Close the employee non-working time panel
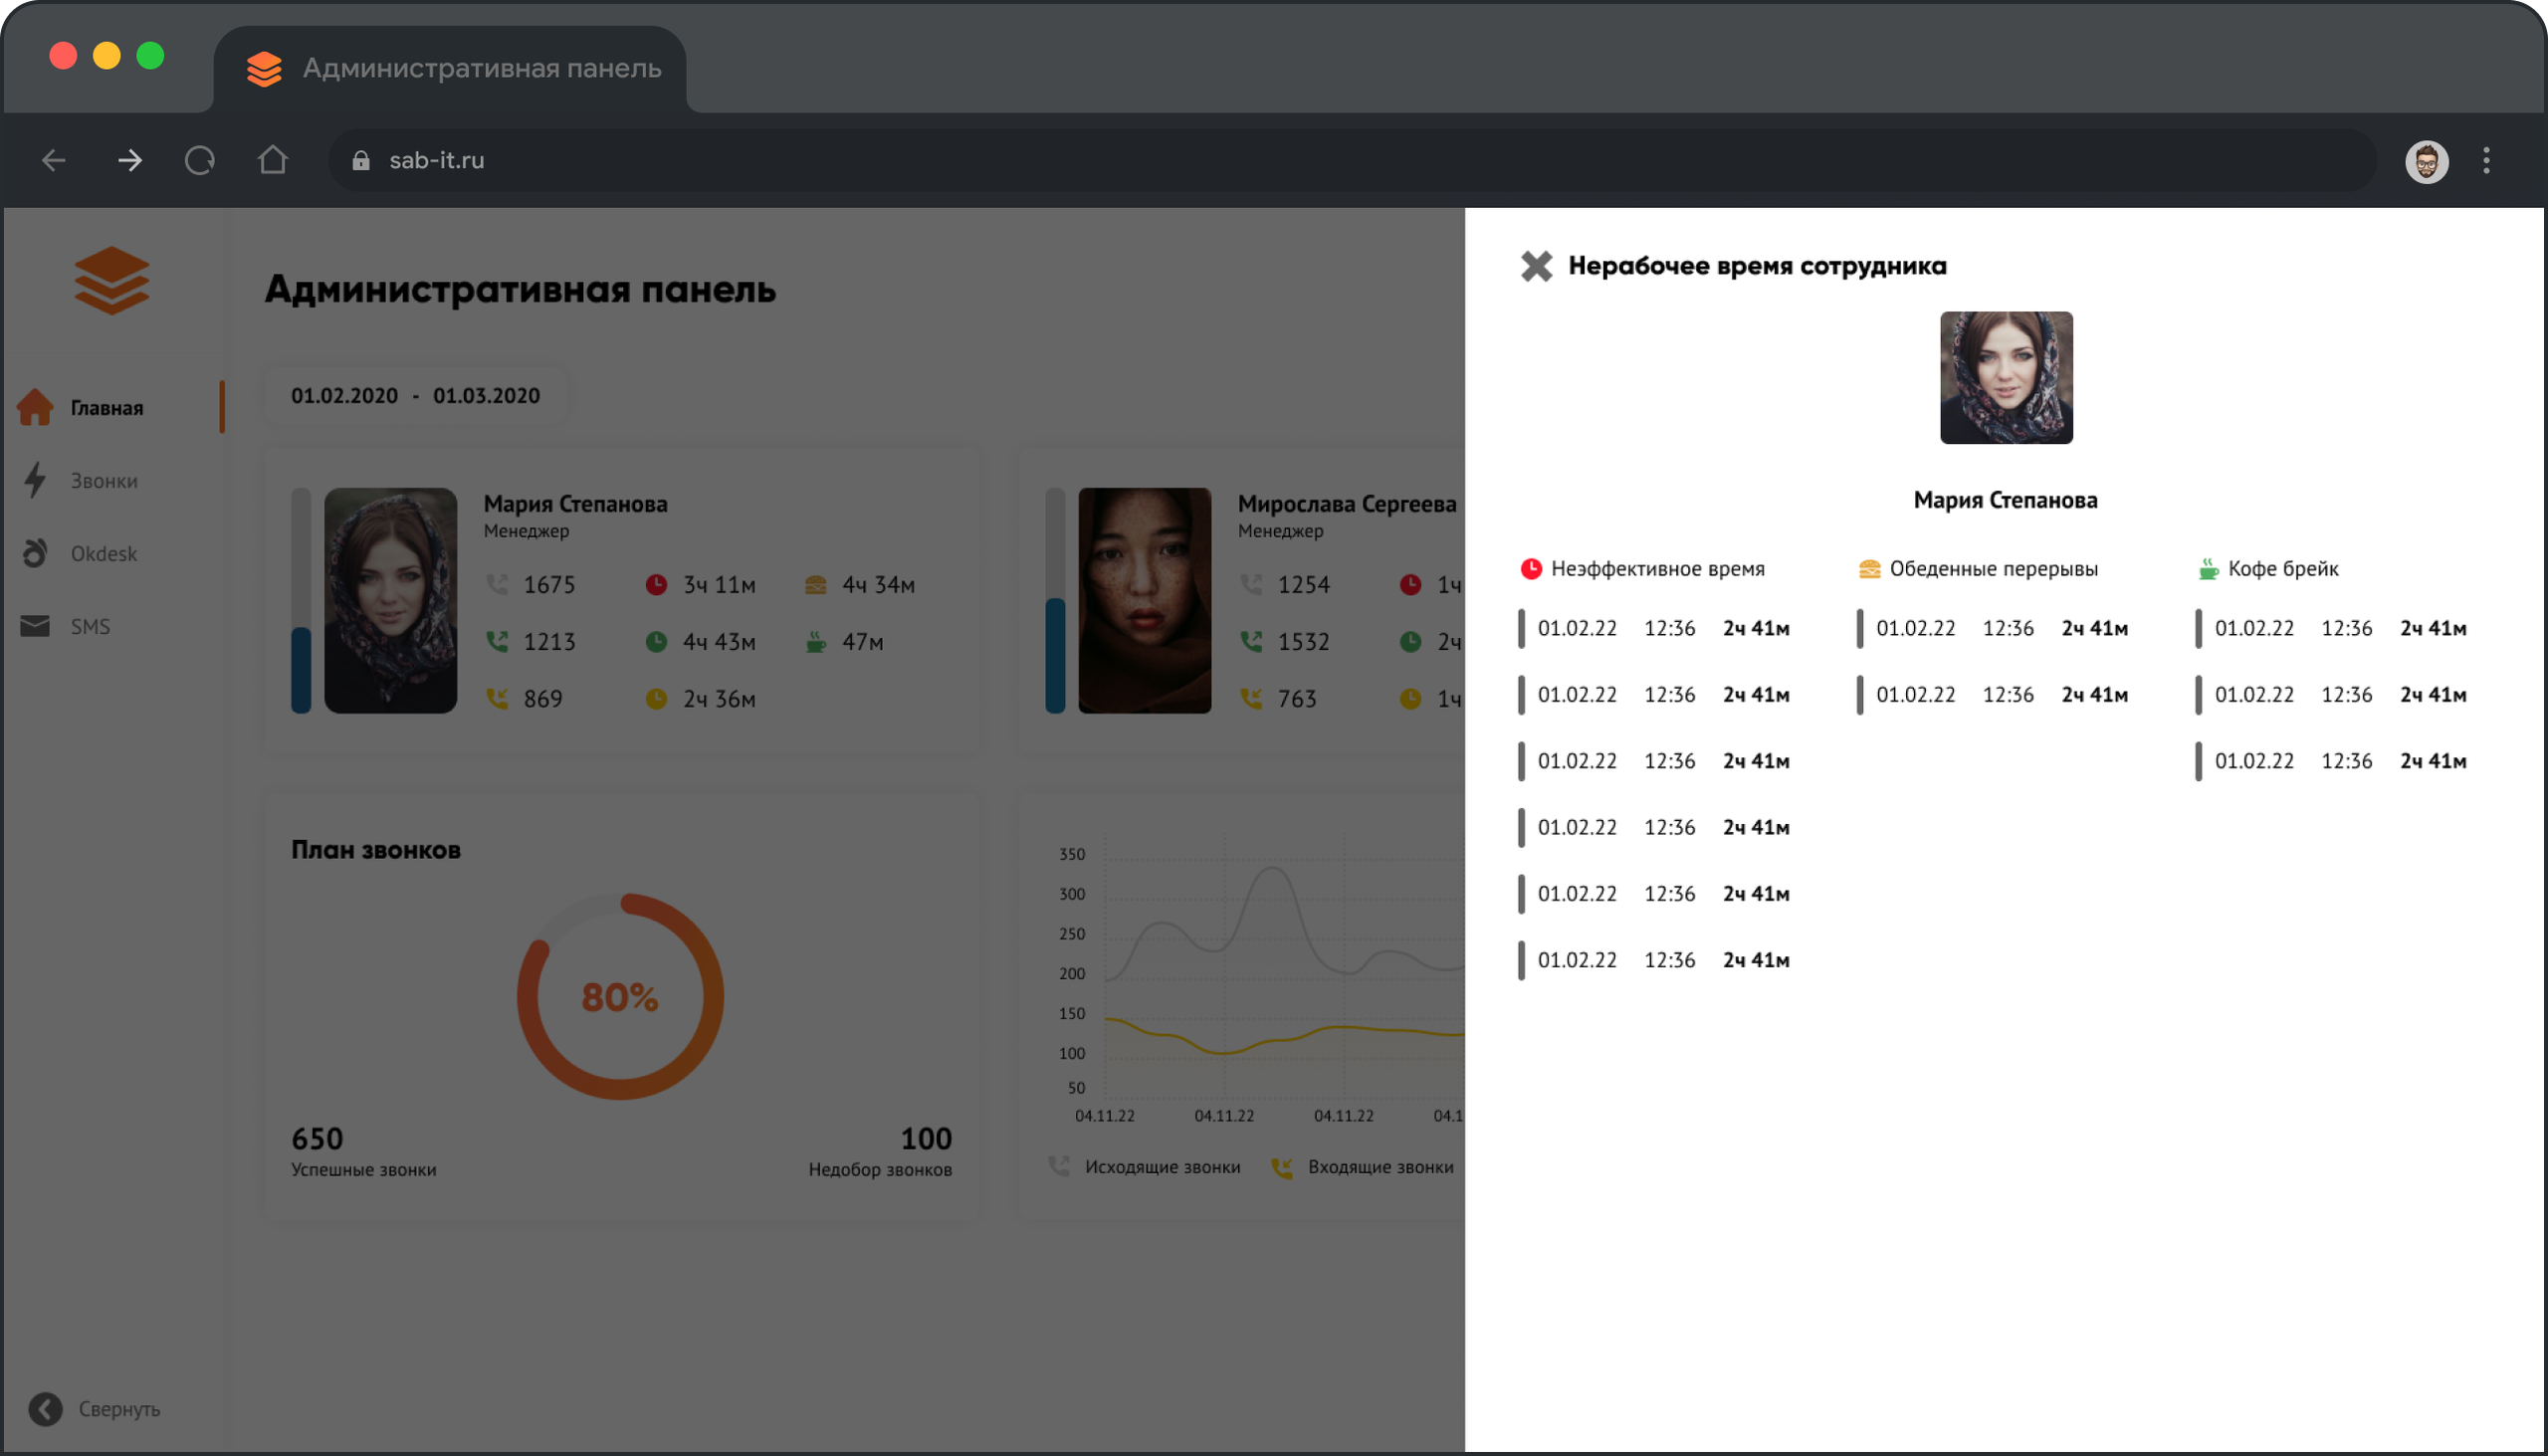 (x=1536, y=266)
